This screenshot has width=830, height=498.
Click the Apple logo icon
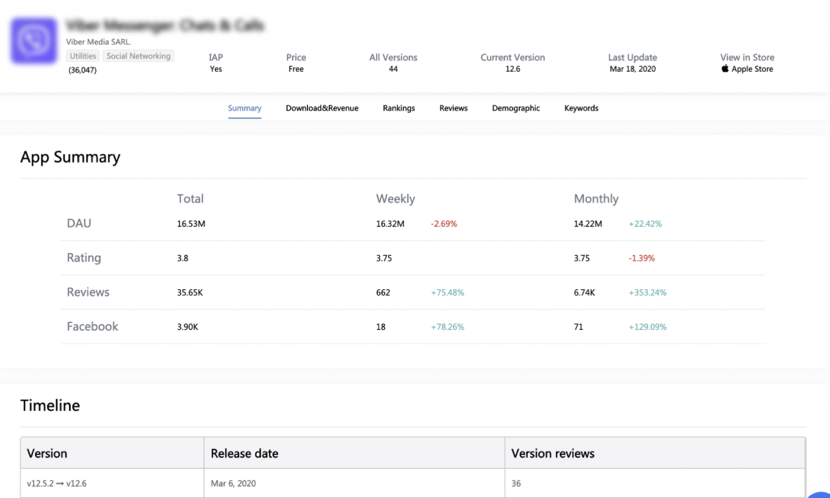click(725, 69)
